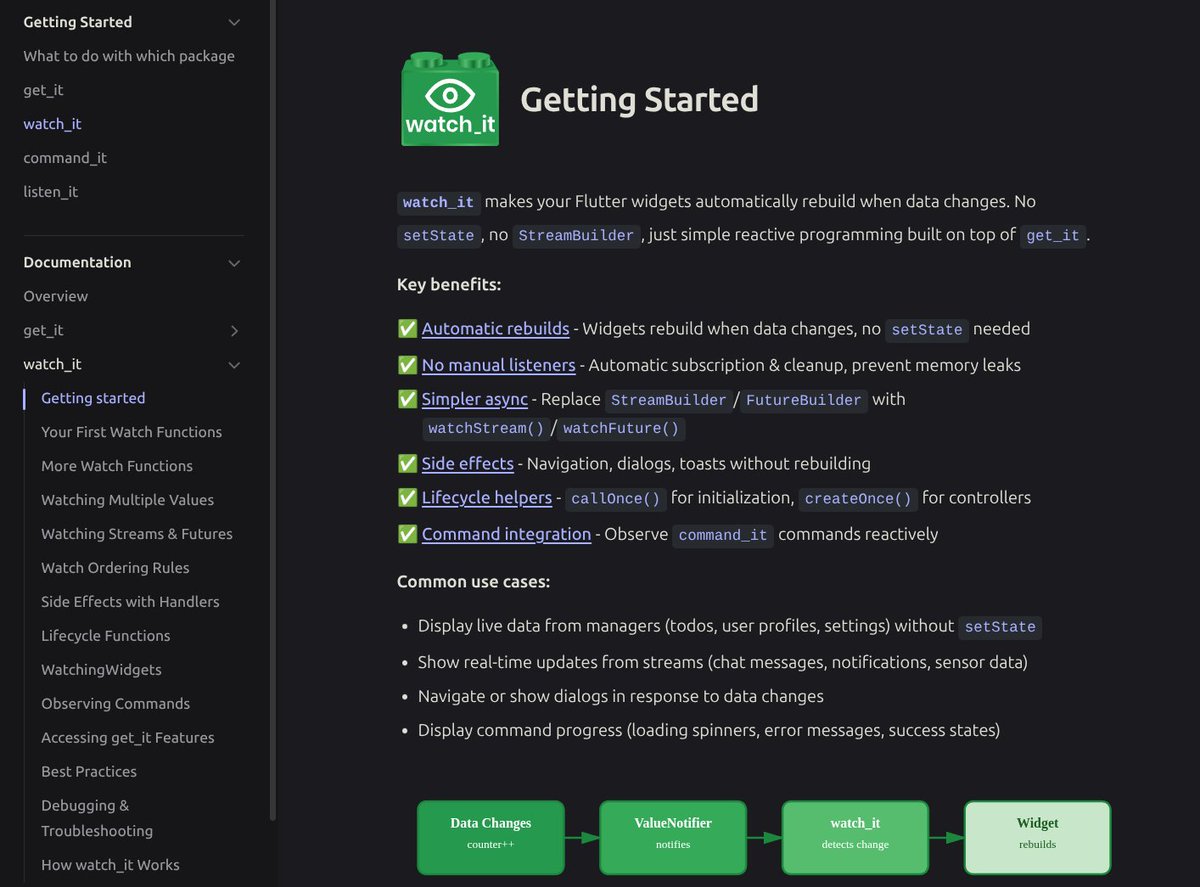The width and height of the screenshot is (1200, 887).
Task: Click checkmark icon beside Lifecycle helpers
Action: (407, 497)
